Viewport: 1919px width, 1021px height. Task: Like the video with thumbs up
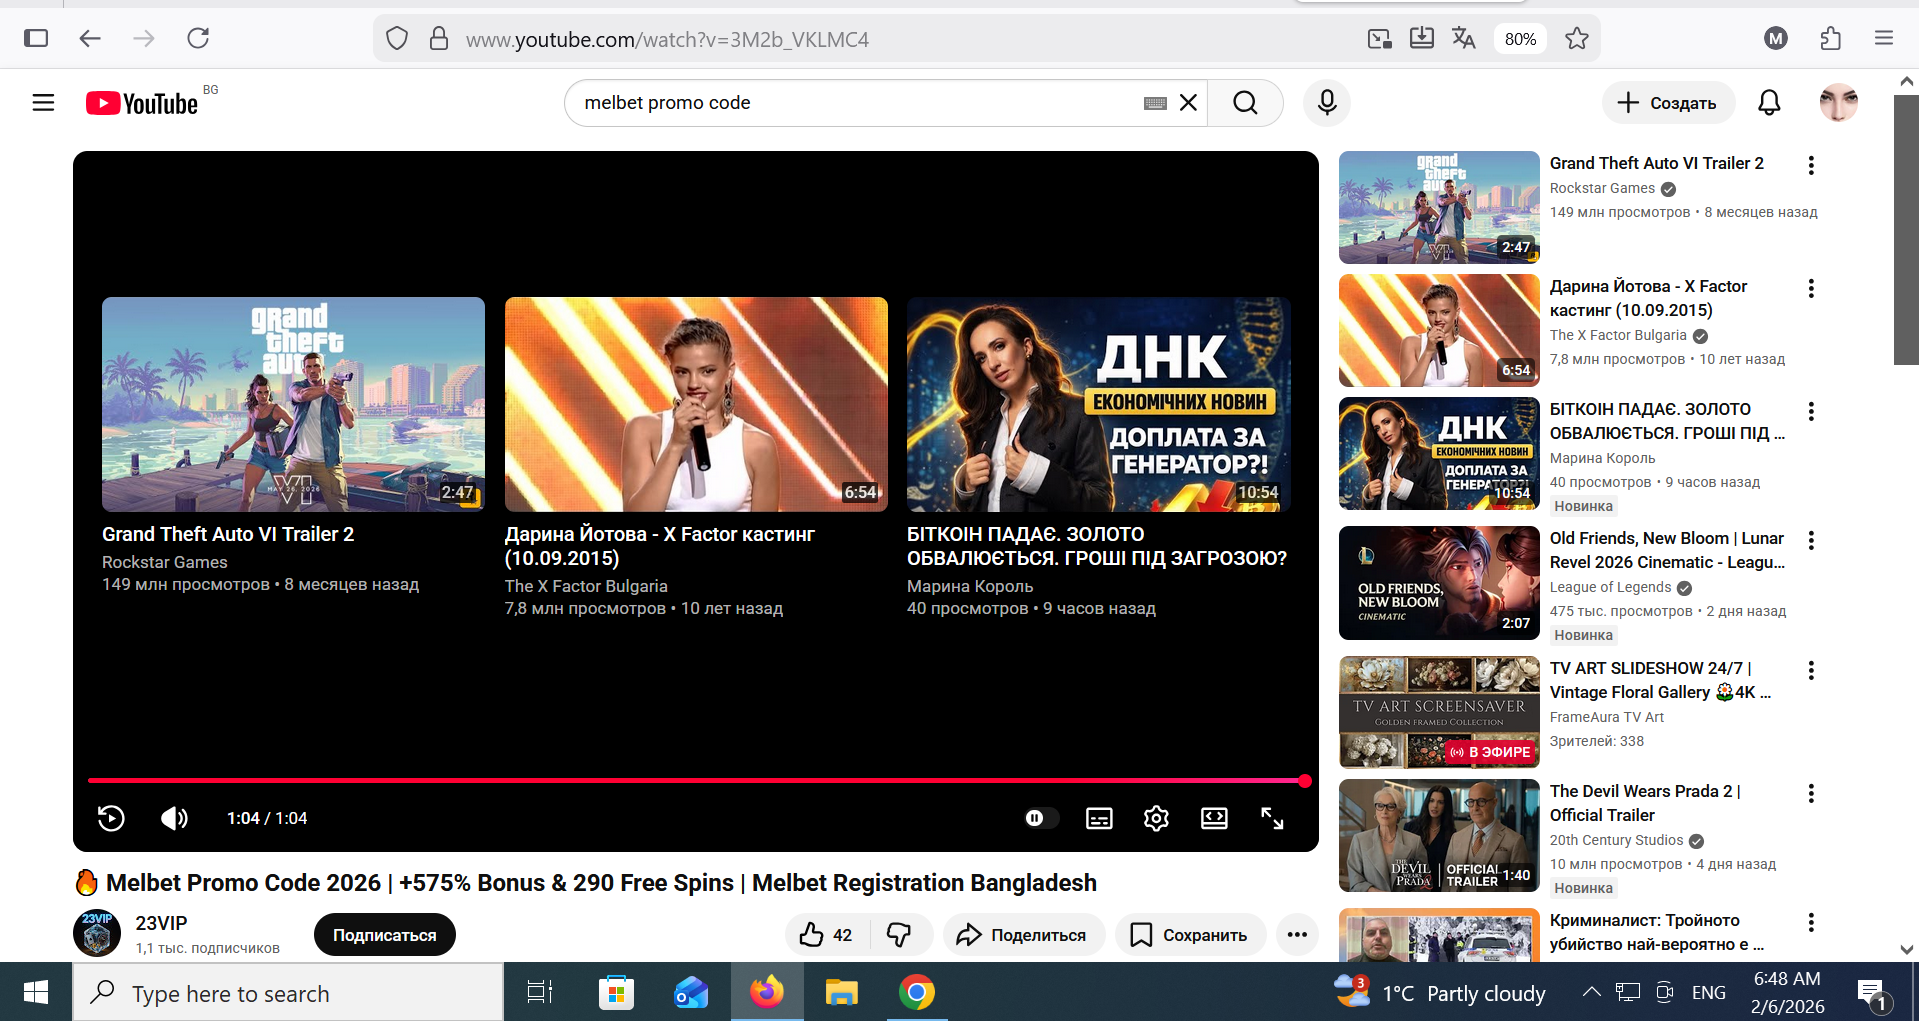[825, 935]
